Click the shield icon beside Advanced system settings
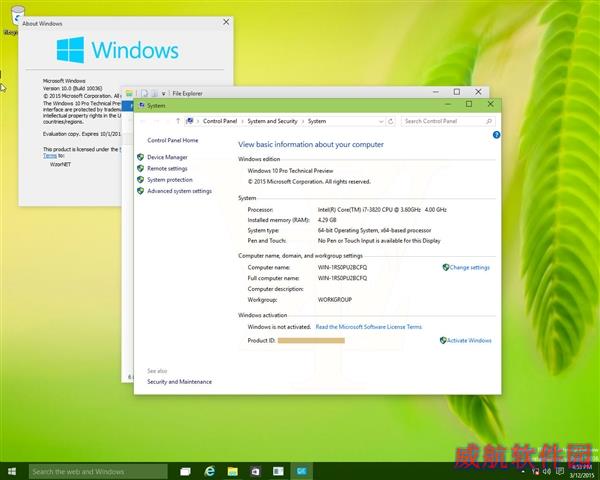600x480 pixels. click(x=140, y=191)
